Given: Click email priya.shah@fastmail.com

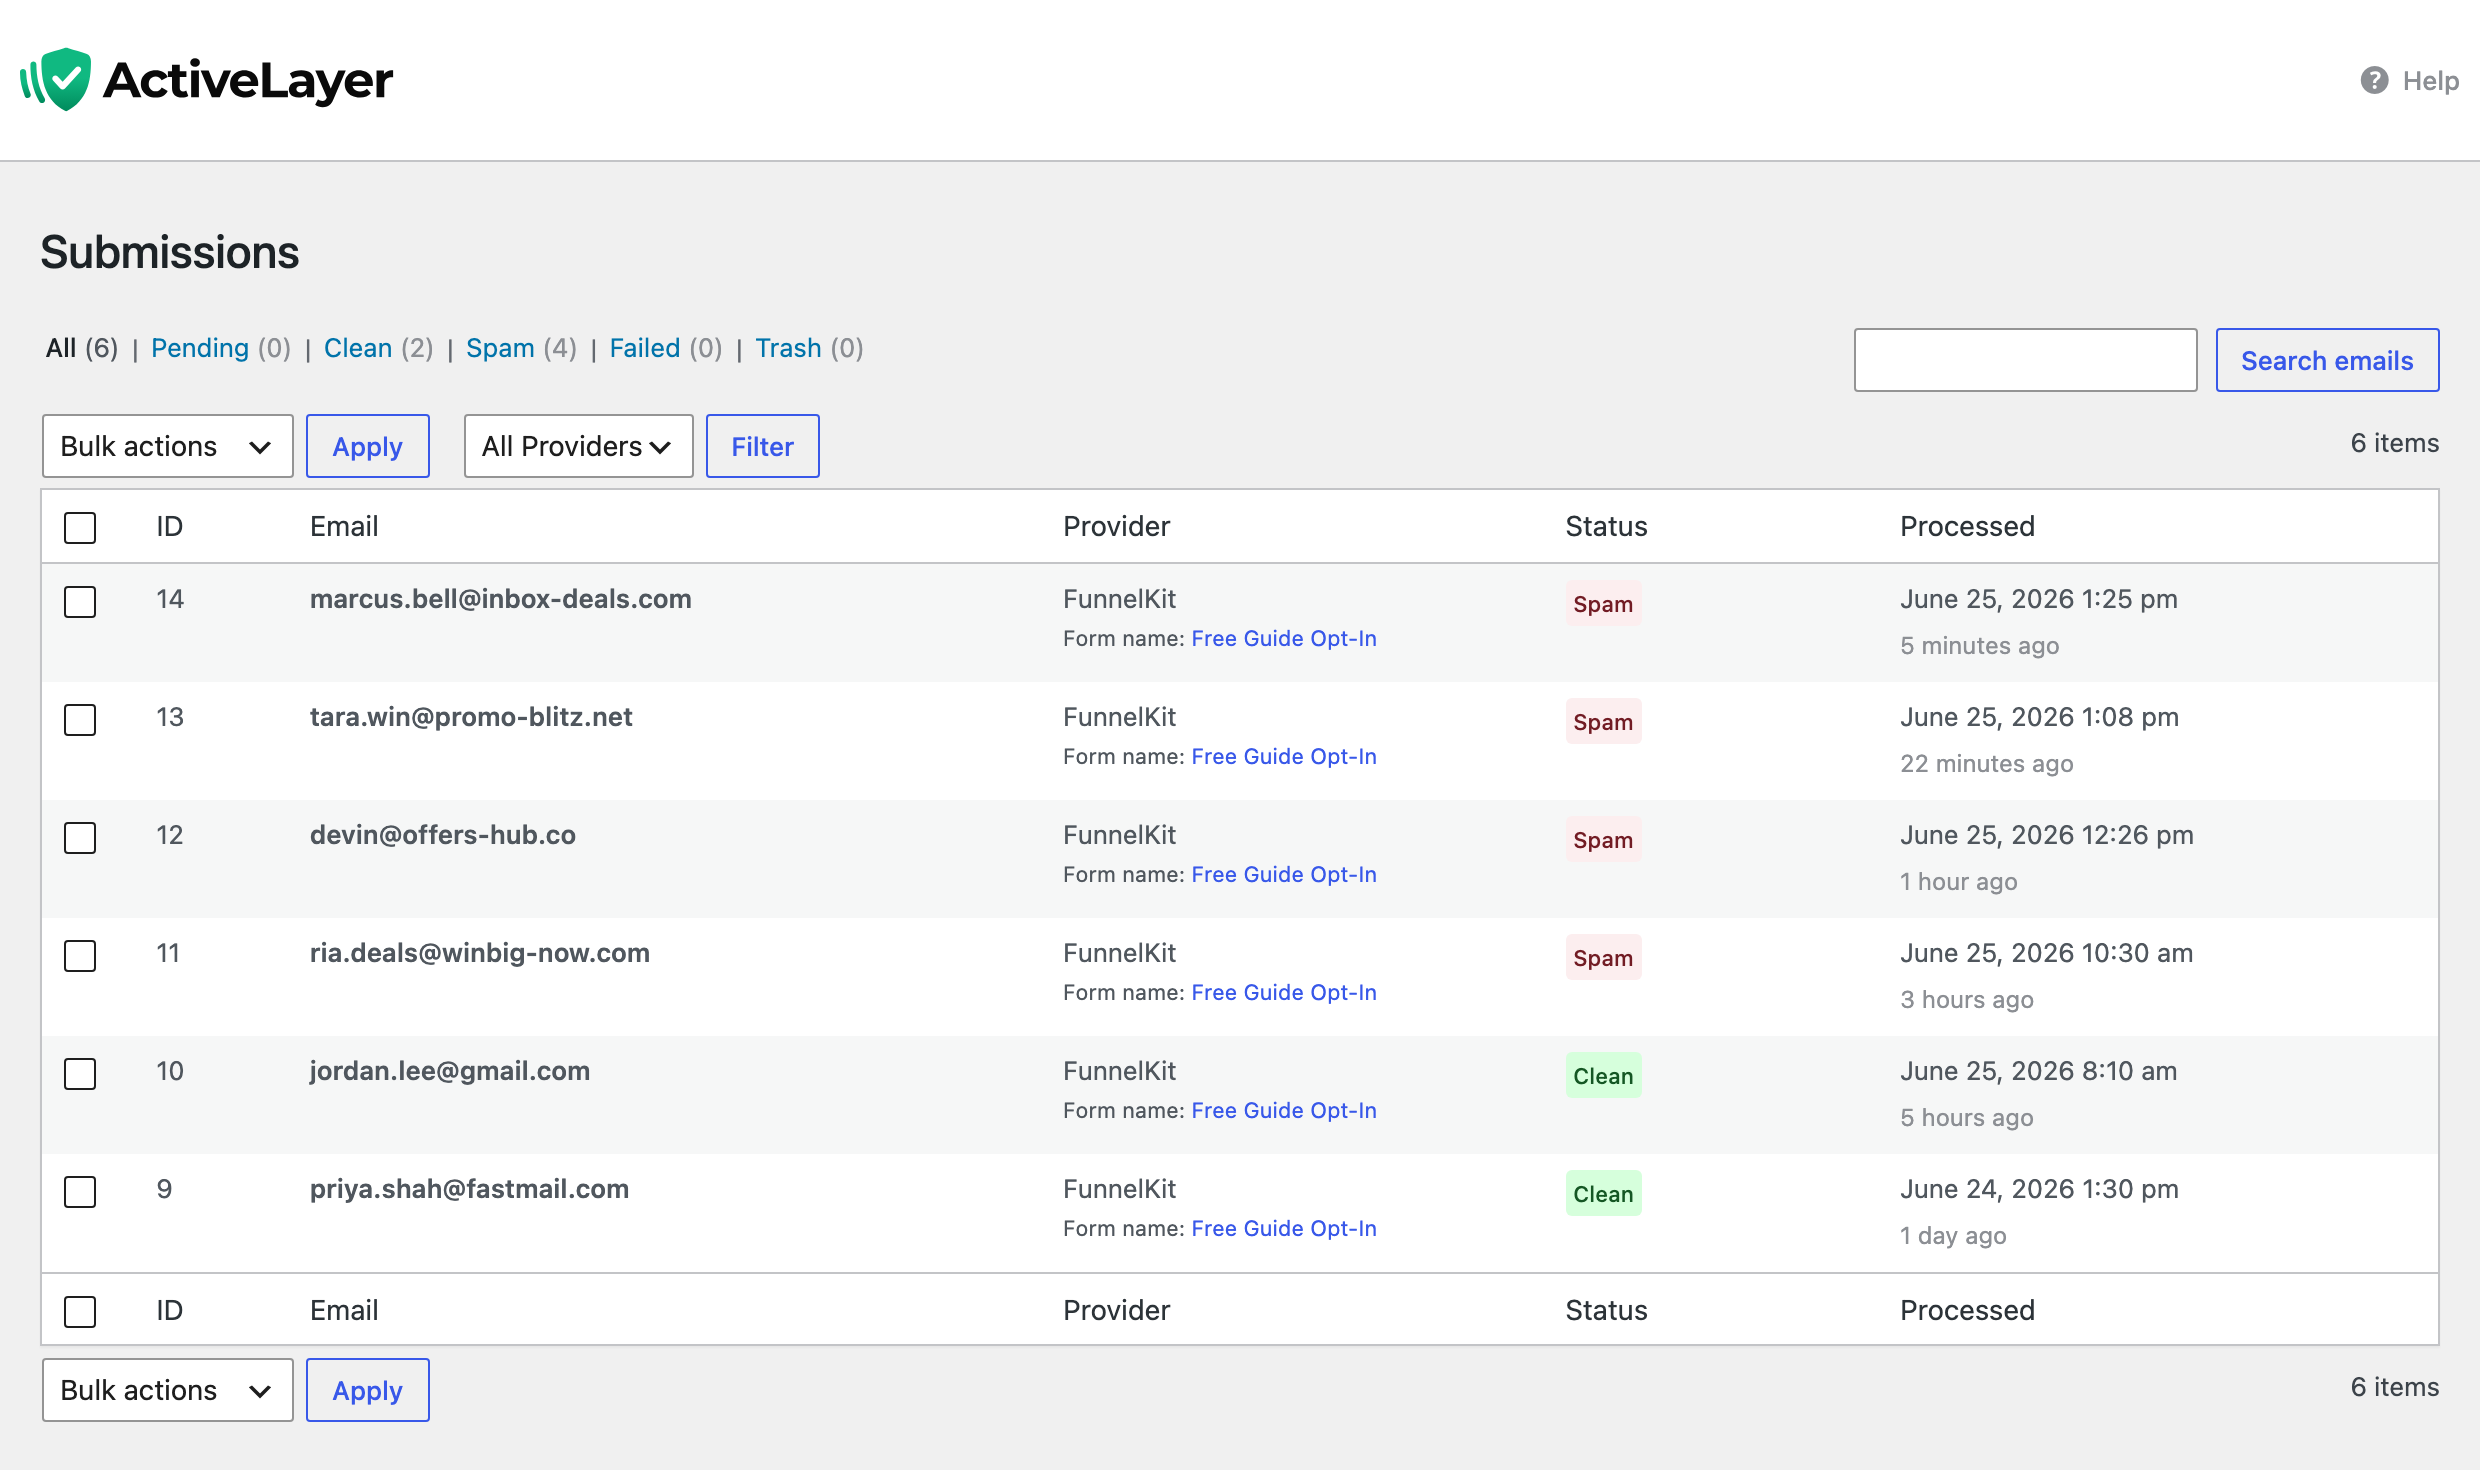Looking at the screenshot, I should pos(469,1189).
